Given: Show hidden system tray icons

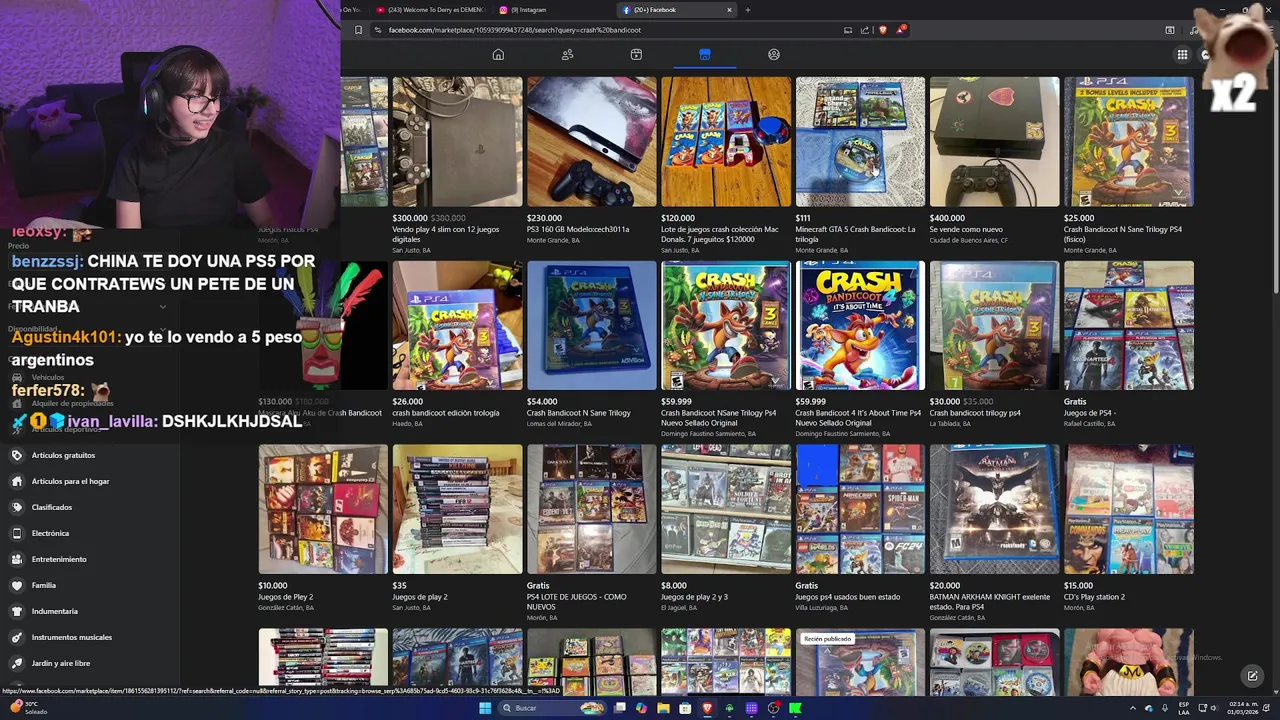Looking at the screenshot, I should pos(1132,708).
